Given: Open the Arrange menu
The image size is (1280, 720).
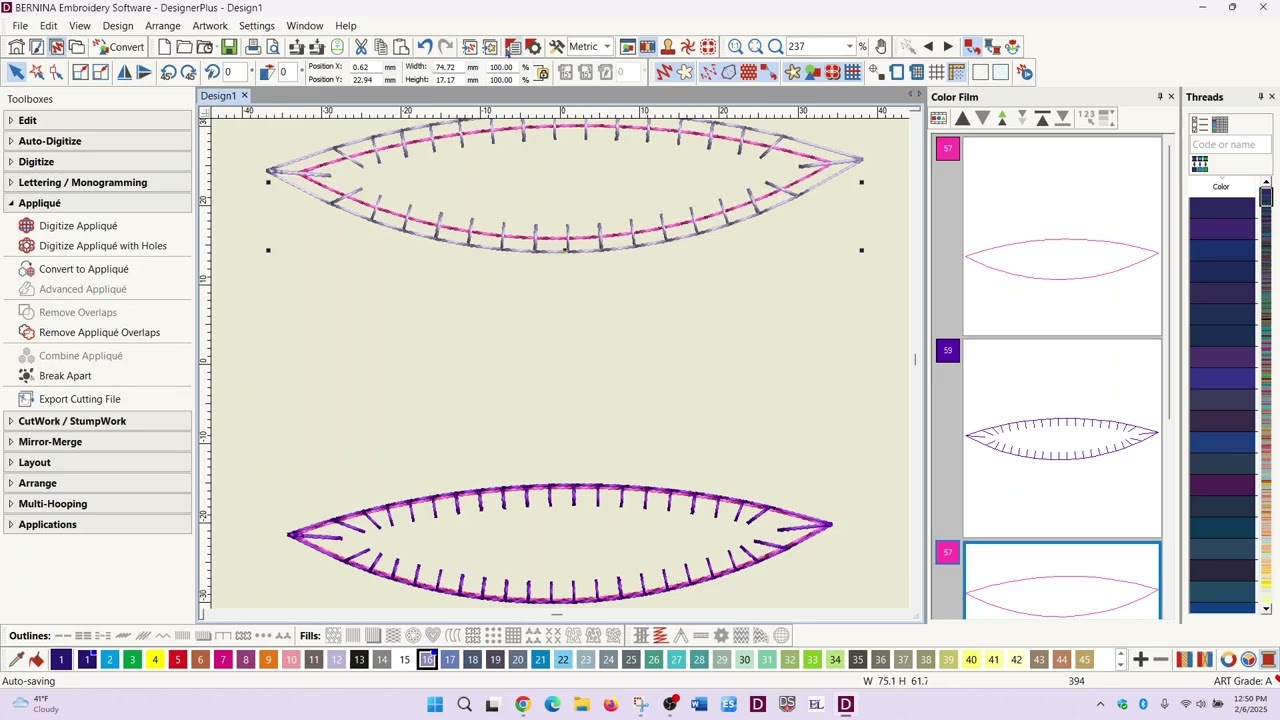Looking at the screenshot, I should [x=163, y=26].
